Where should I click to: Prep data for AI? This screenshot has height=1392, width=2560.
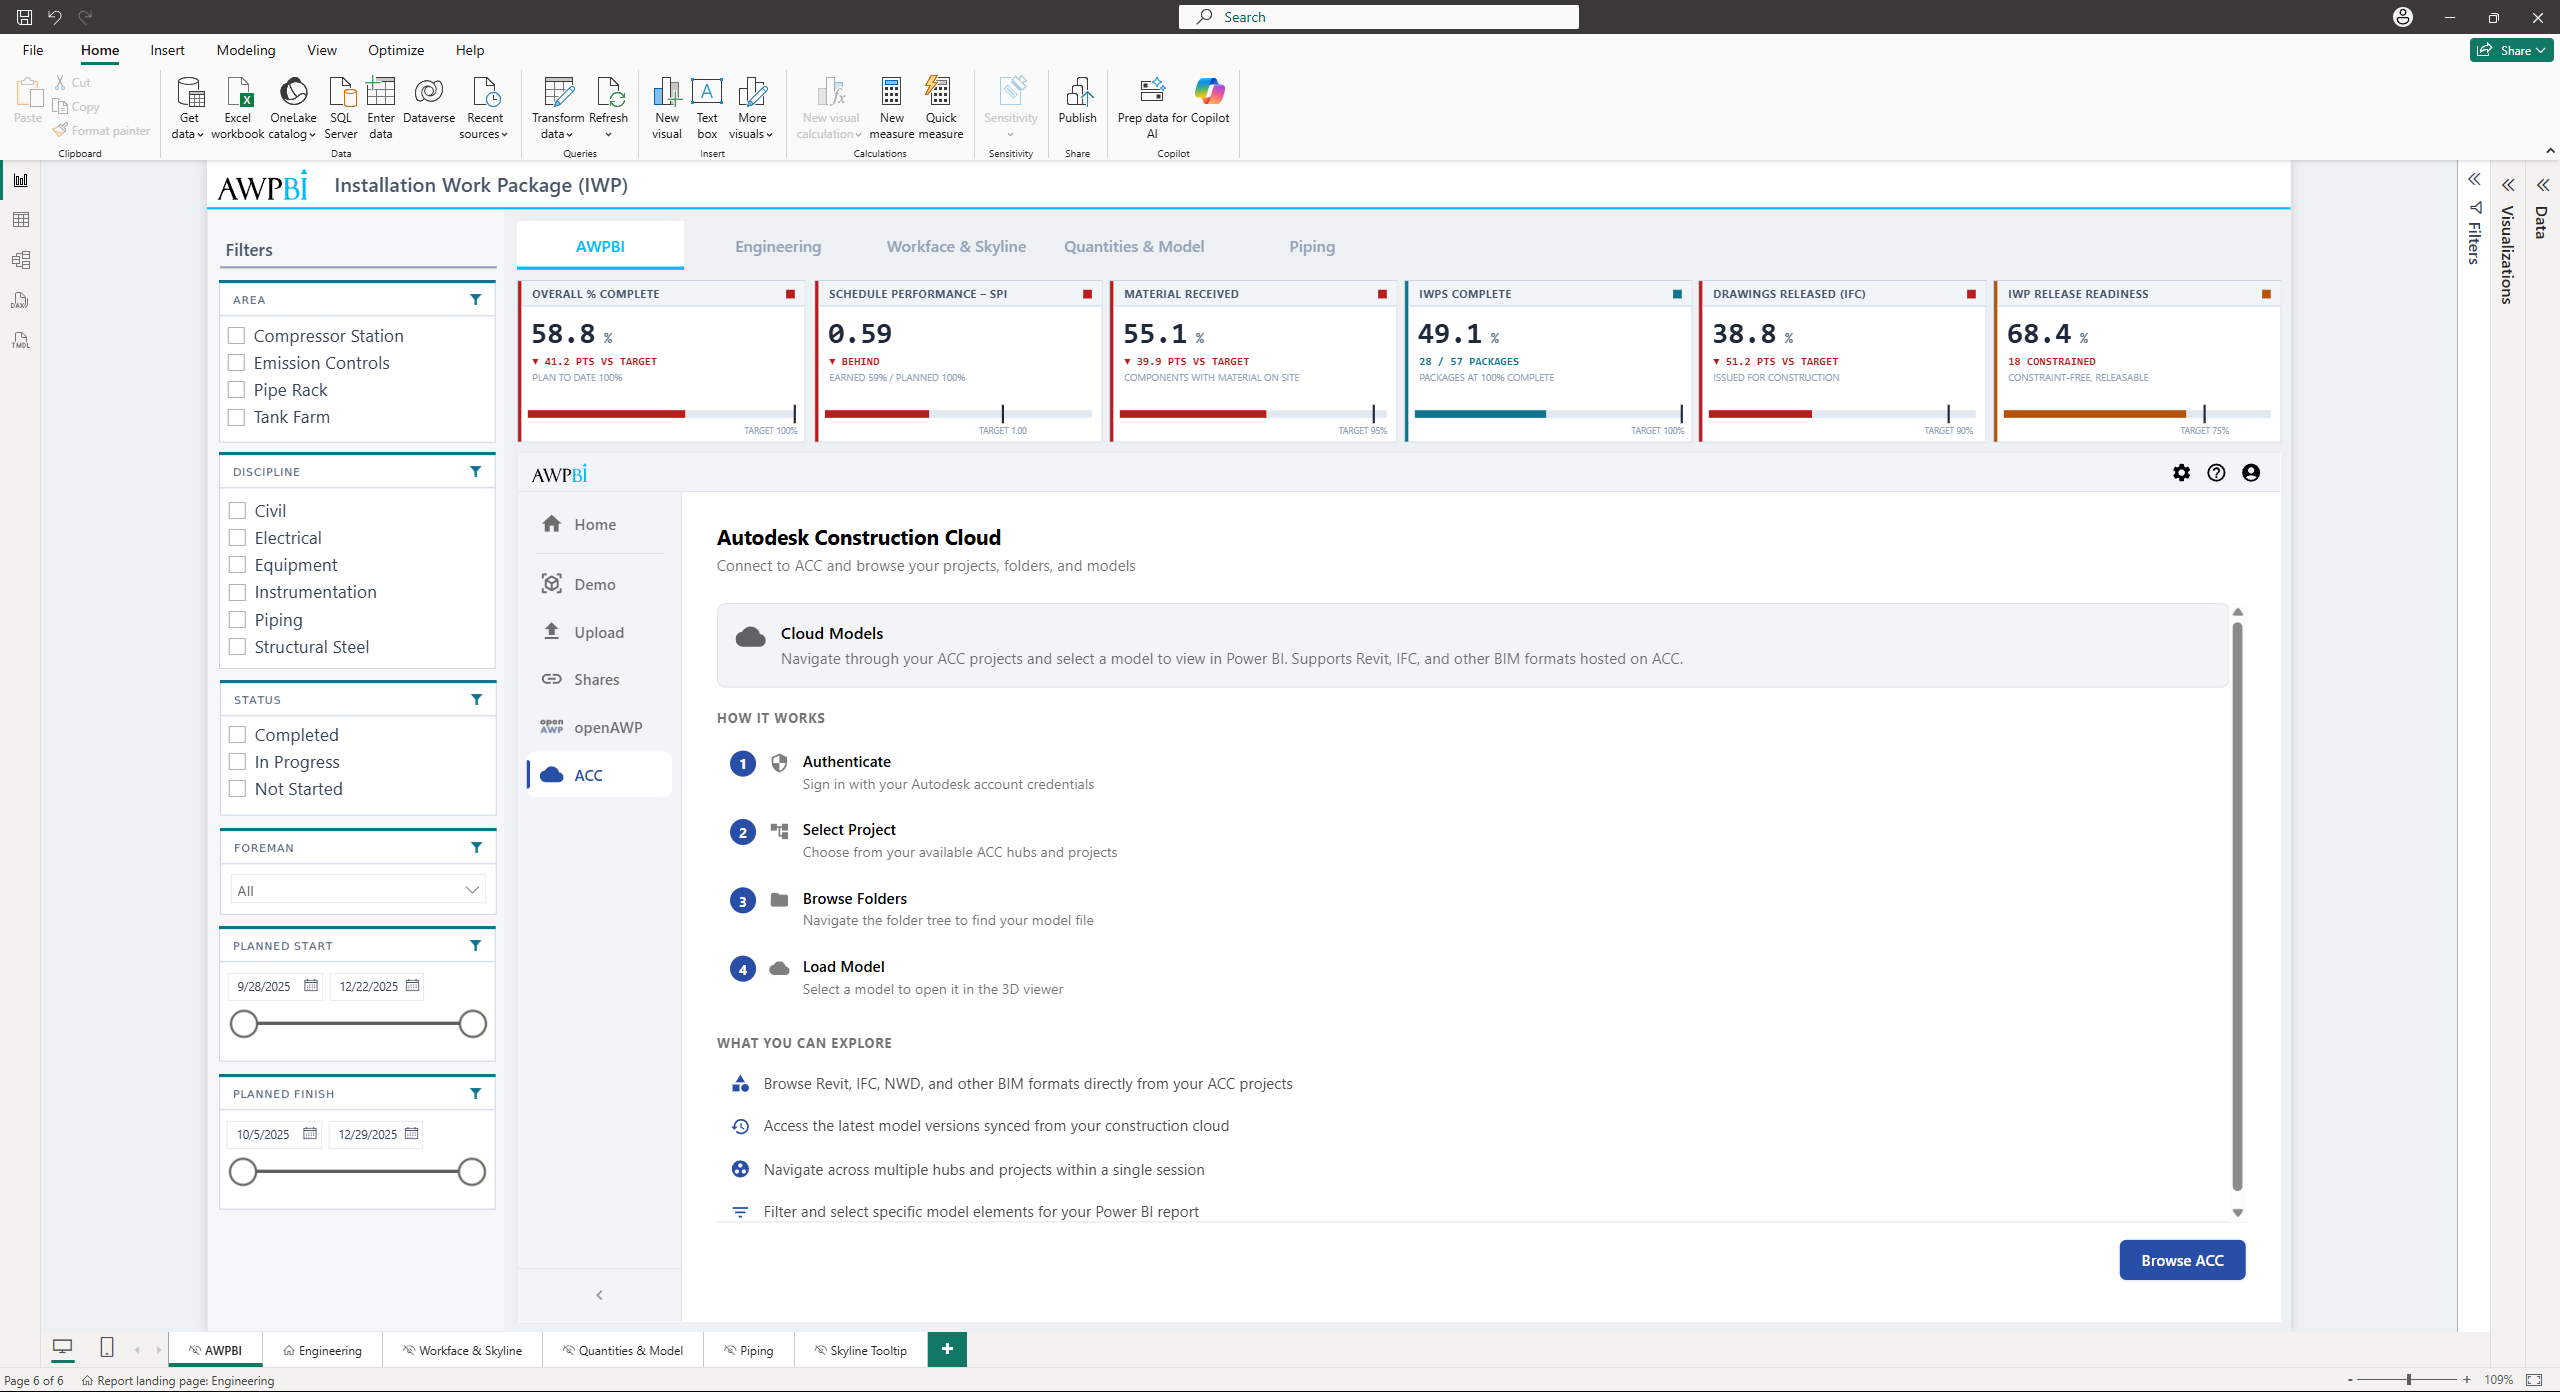coord(1152,108)
